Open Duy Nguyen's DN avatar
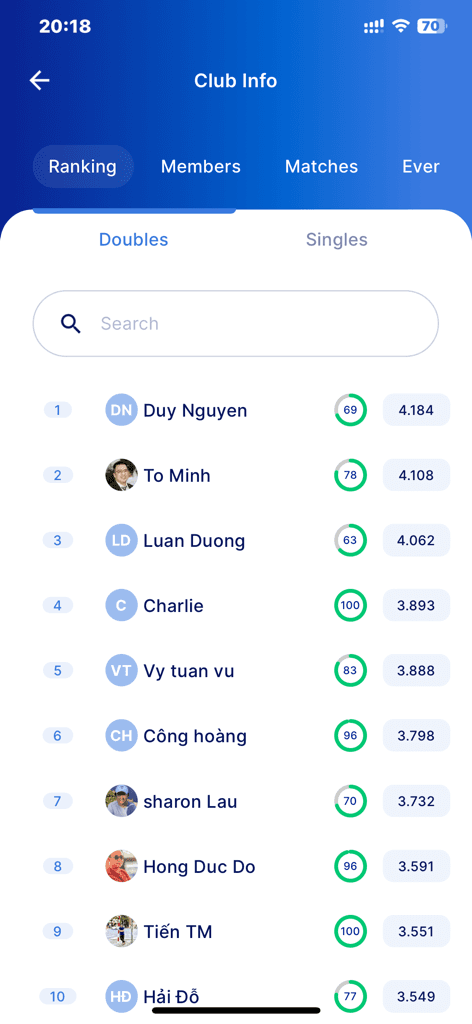 [x=121, y=410]
